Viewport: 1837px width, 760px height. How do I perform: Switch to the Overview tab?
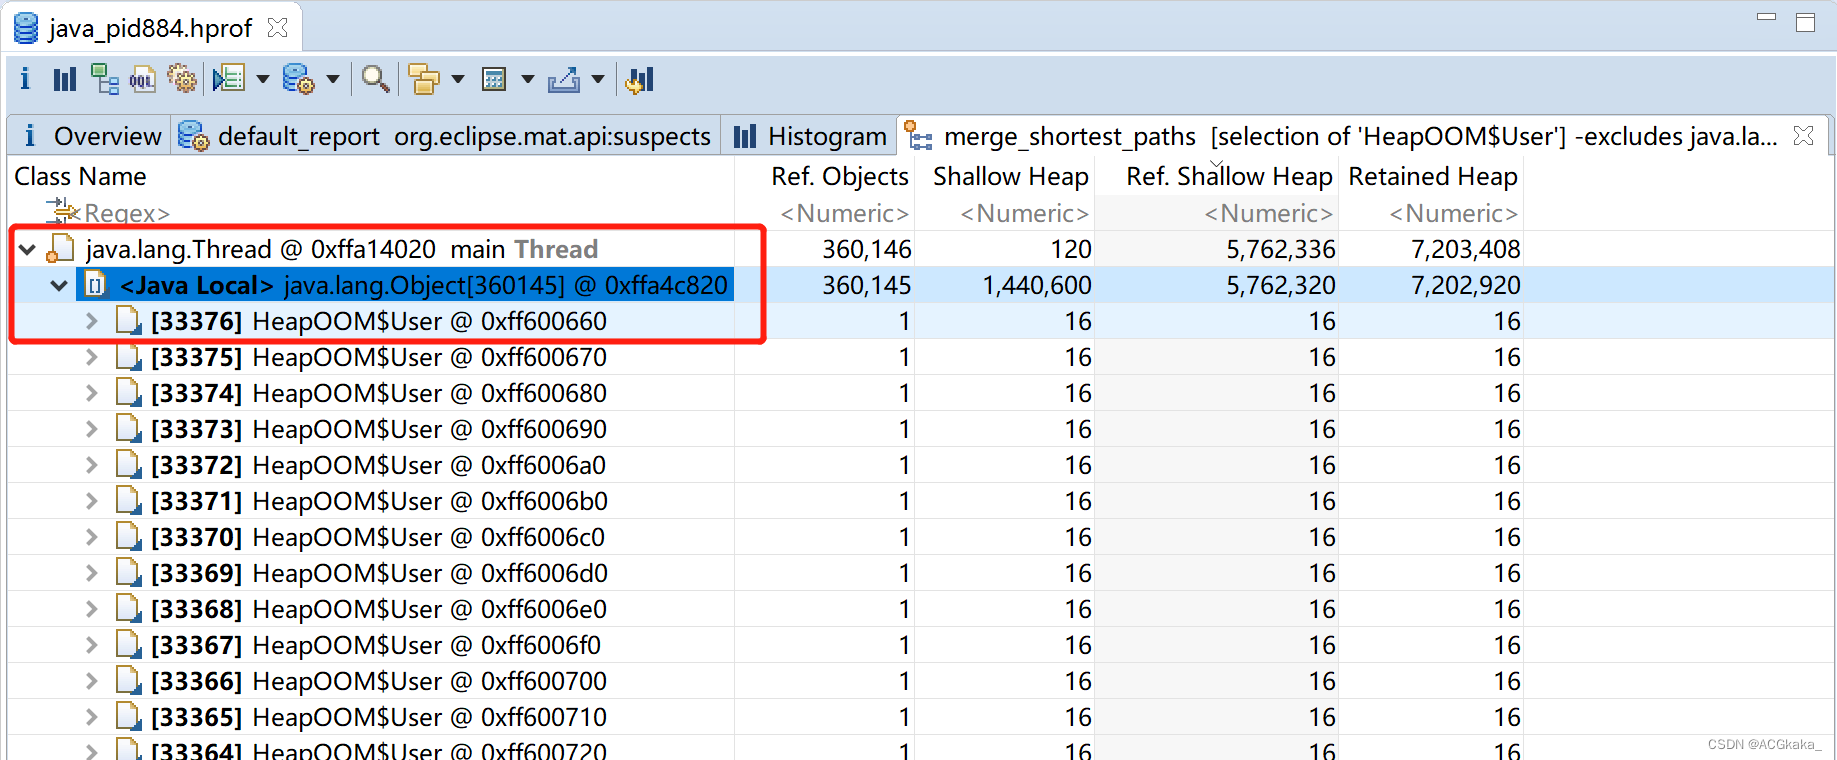point(90,136)
